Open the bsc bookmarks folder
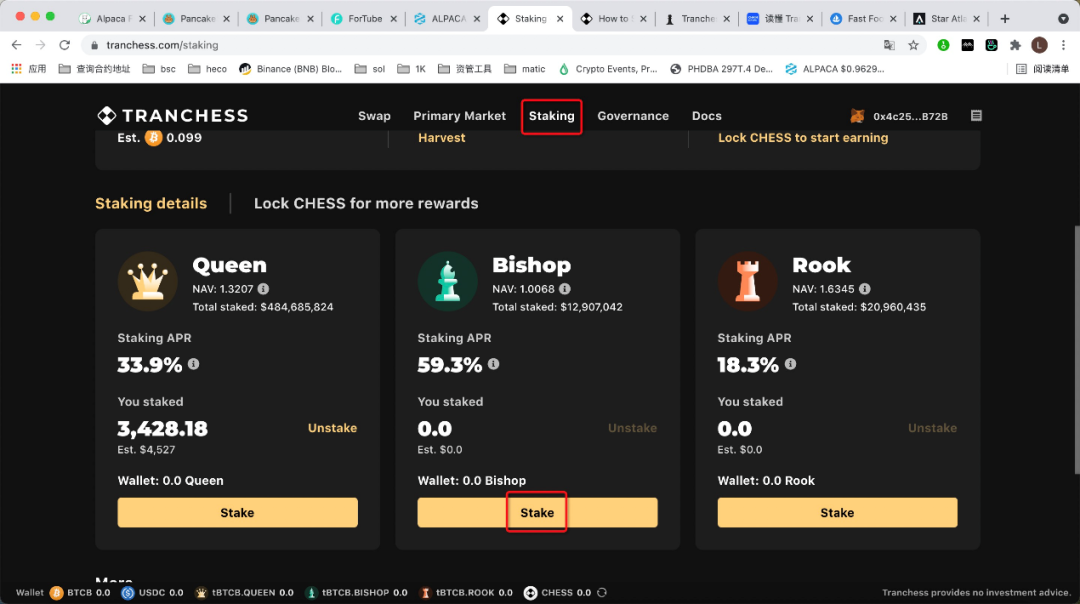The height and width of the screenshot is (604, 1080). [x=159, y=69]
